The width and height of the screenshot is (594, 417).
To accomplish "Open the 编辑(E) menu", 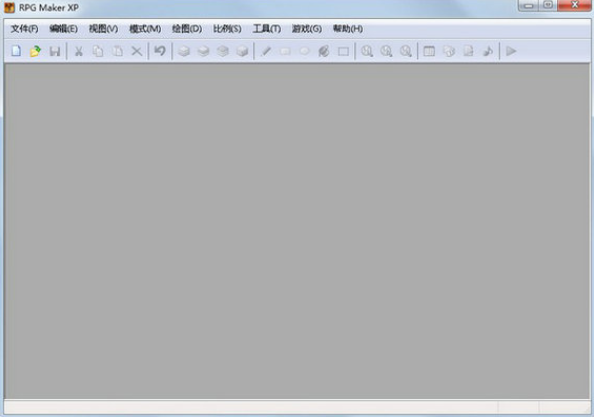I will tap(63, 29).
